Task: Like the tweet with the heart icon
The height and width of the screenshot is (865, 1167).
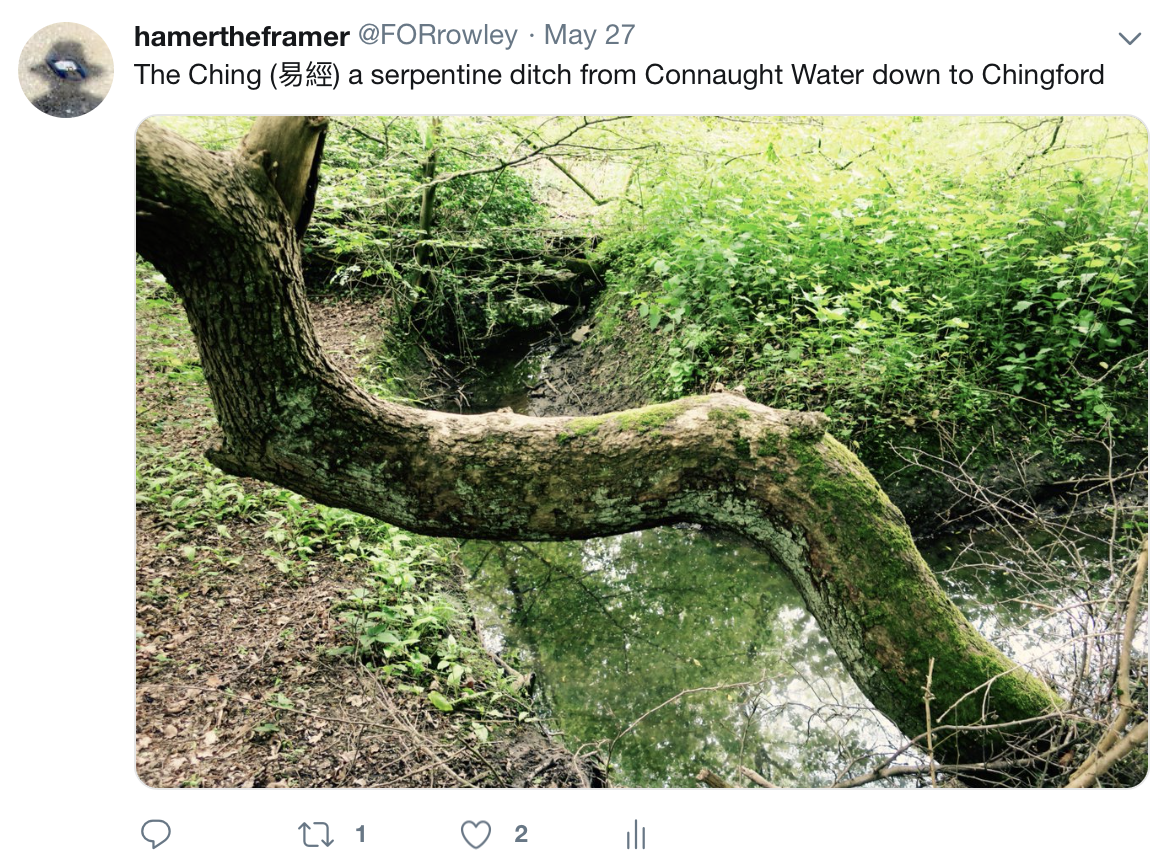Action: [476, 834]
